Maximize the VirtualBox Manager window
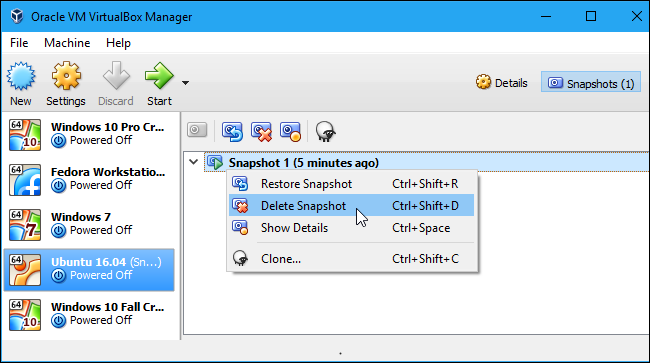 (x=591, y=16)
